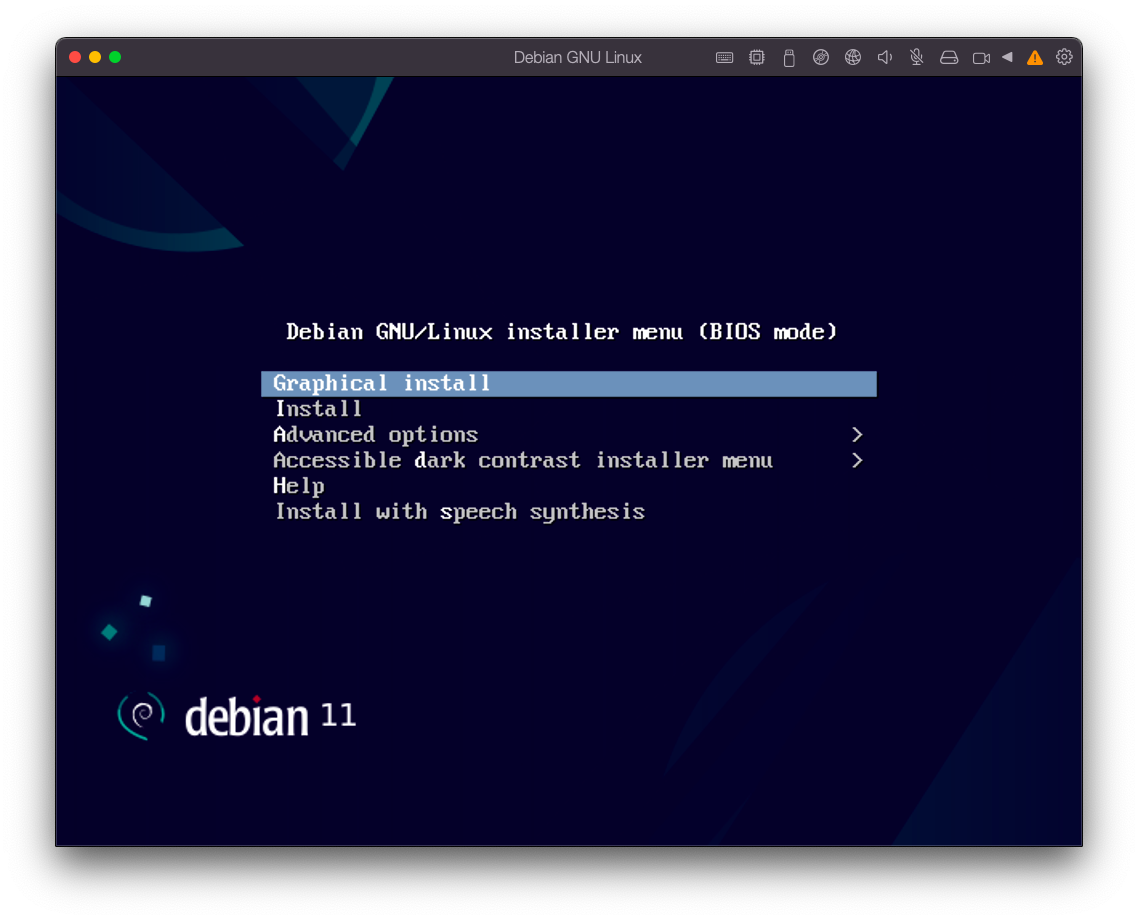Toggle the muted microphone icon

click(x=917, y=58)
